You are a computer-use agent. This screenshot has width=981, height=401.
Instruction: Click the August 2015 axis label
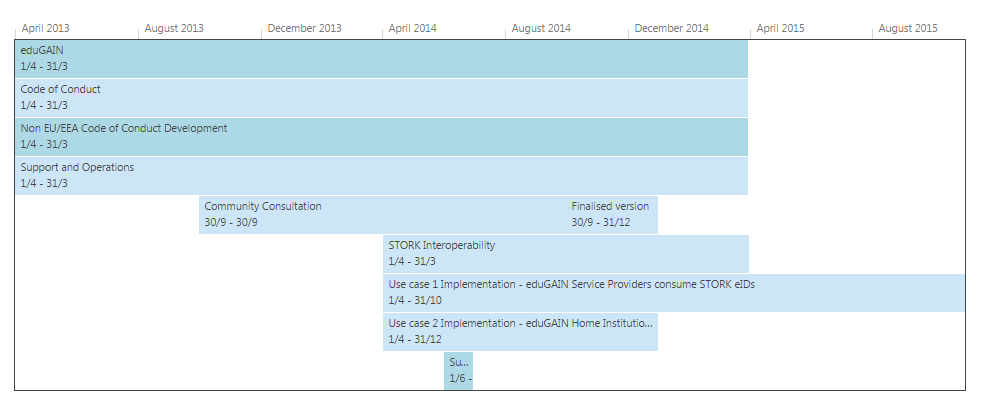click(x=908, y=28)
